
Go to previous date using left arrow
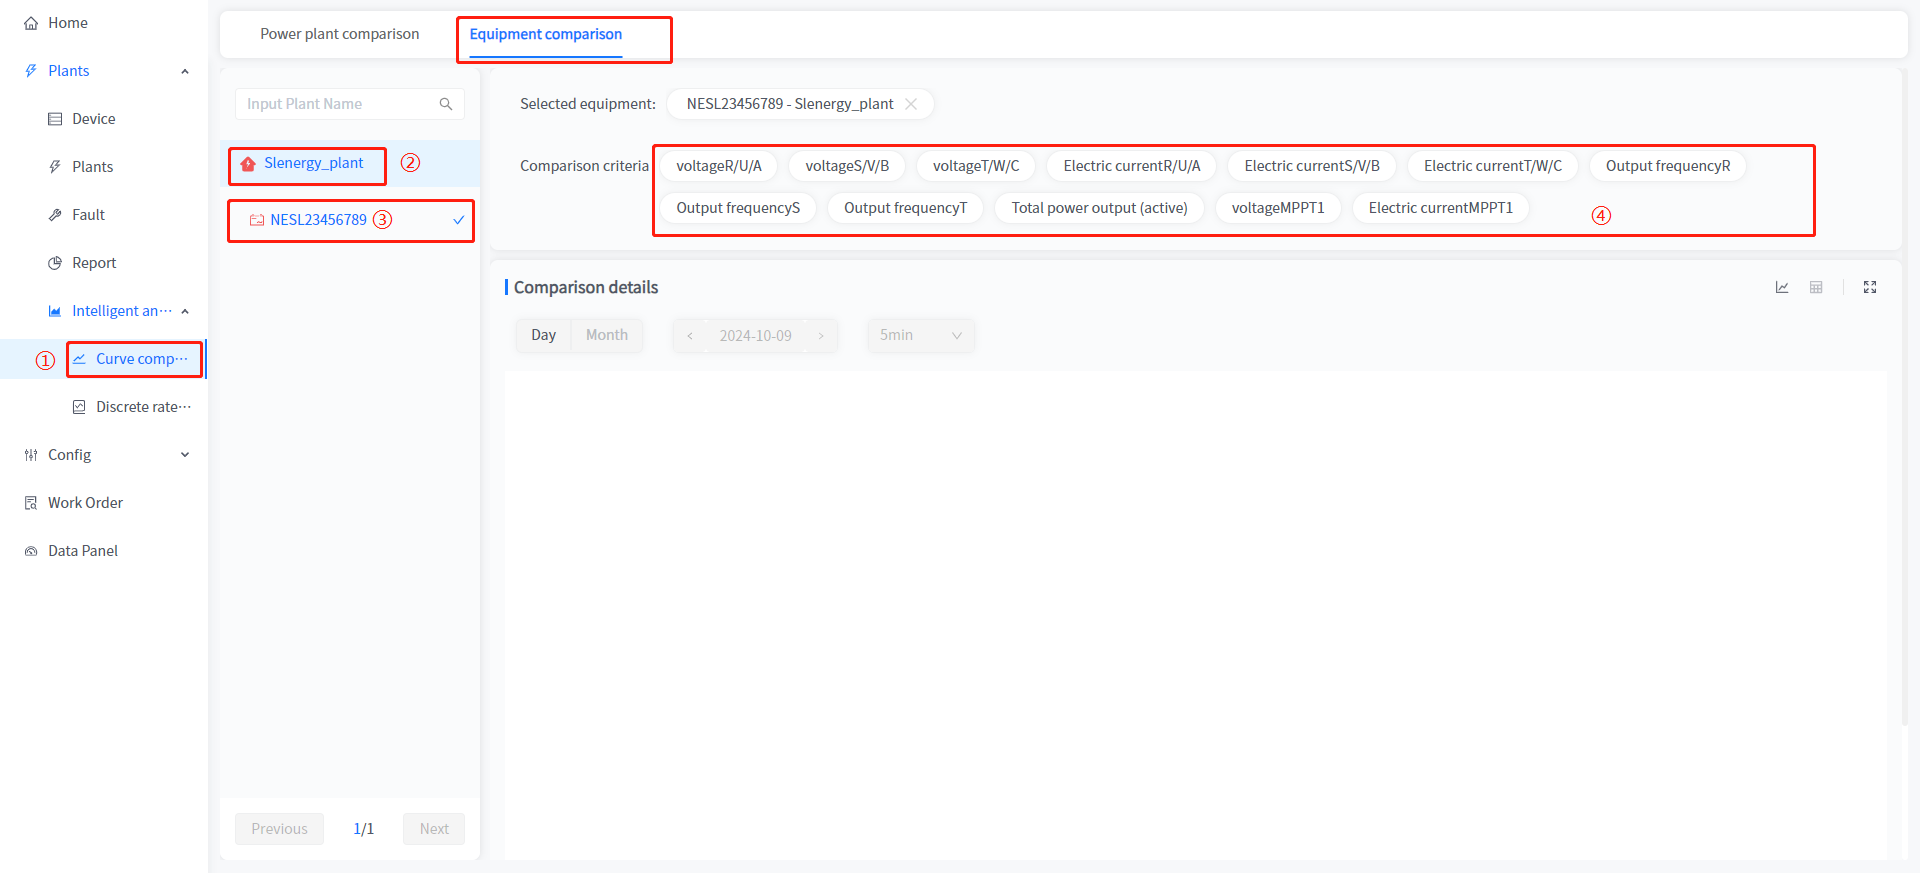pyautogui.click(x=690, y=336)
